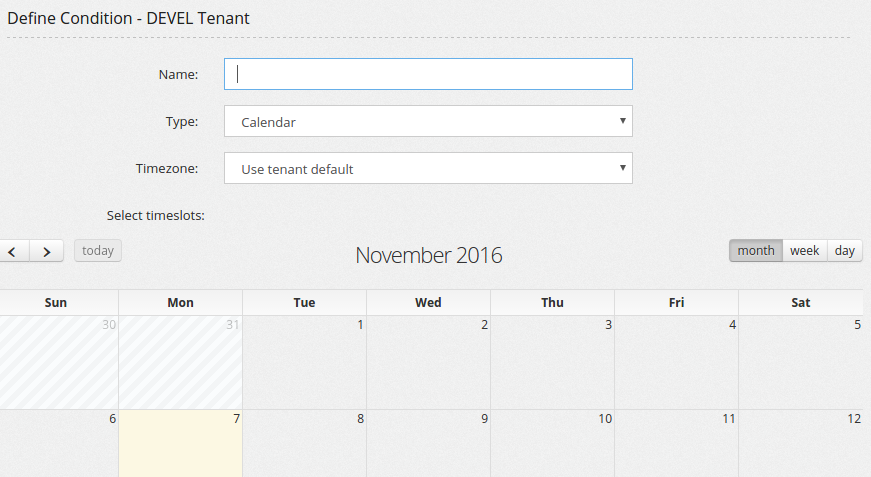Viewport: 871px width, 477px height.
Task: Select highlighted November 7 cell
Action: coord(180,445)
